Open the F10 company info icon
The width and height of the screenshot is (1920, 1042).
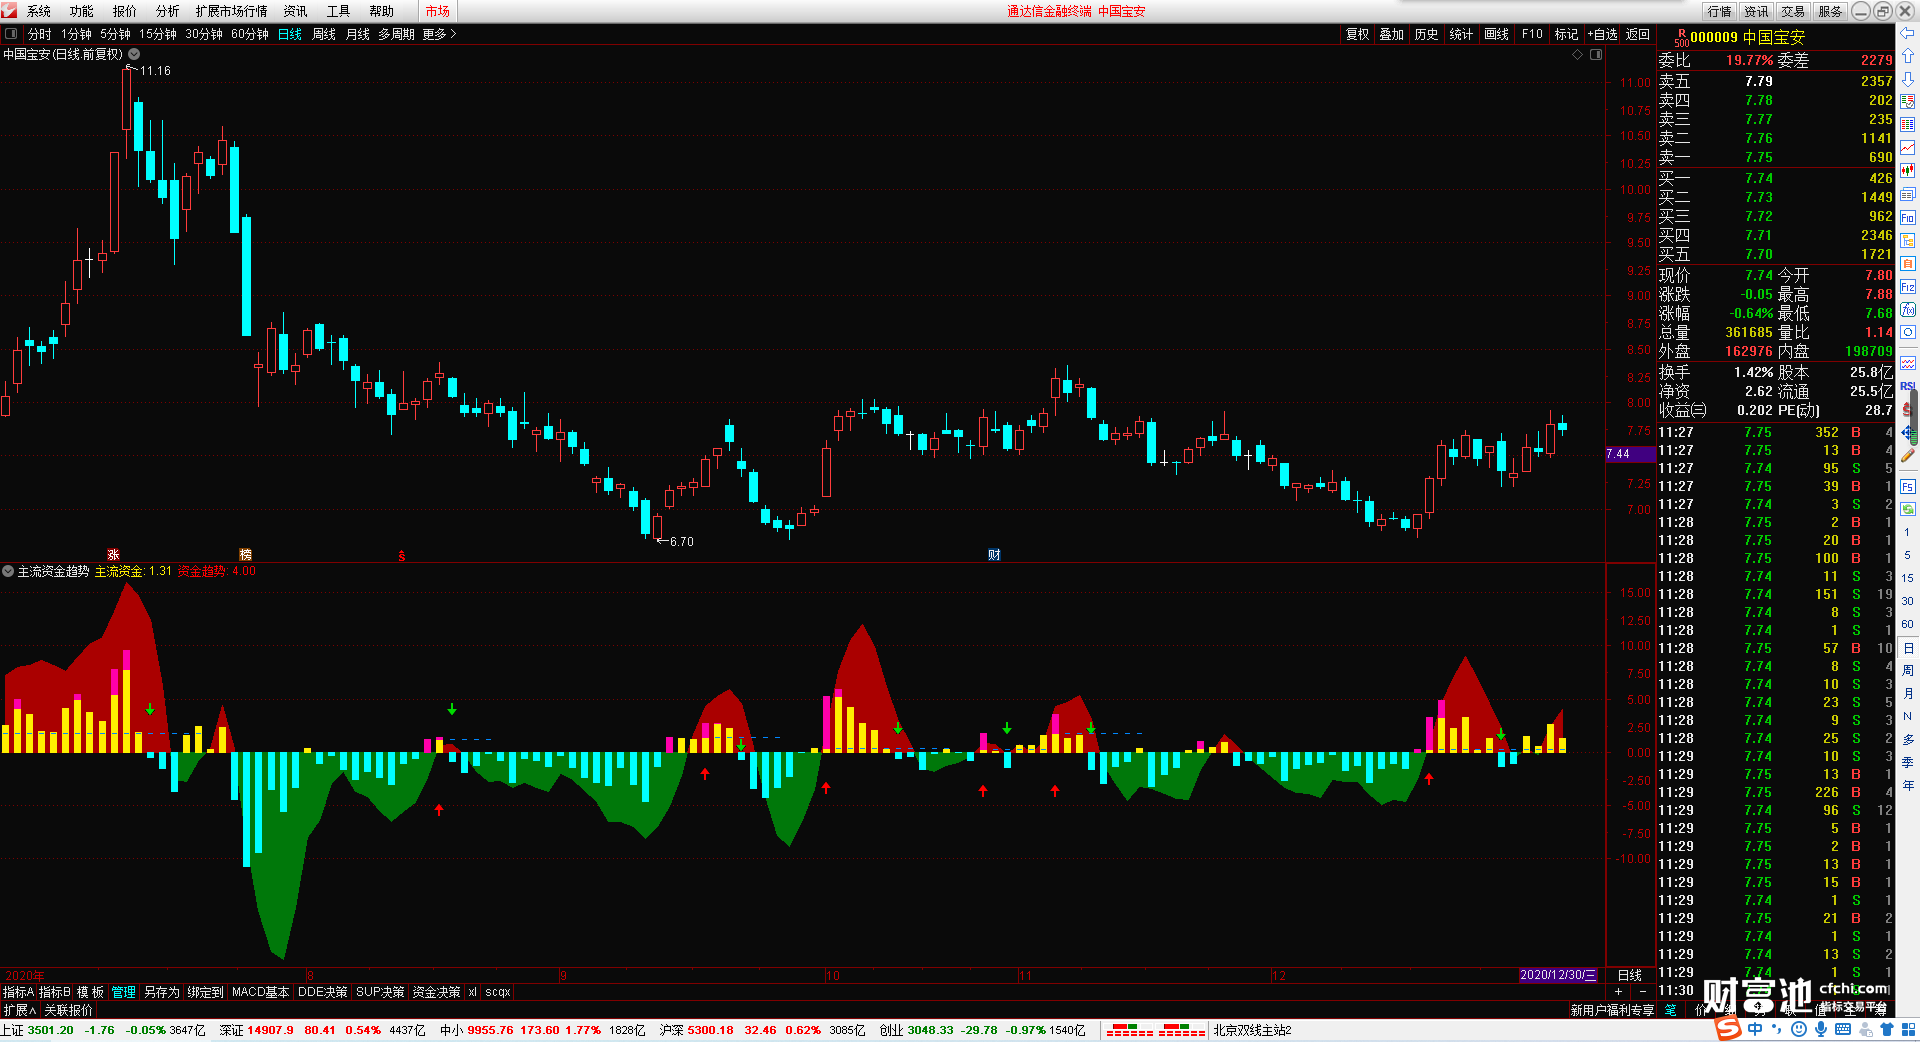pyautogui.click(x=1908, y=217)
